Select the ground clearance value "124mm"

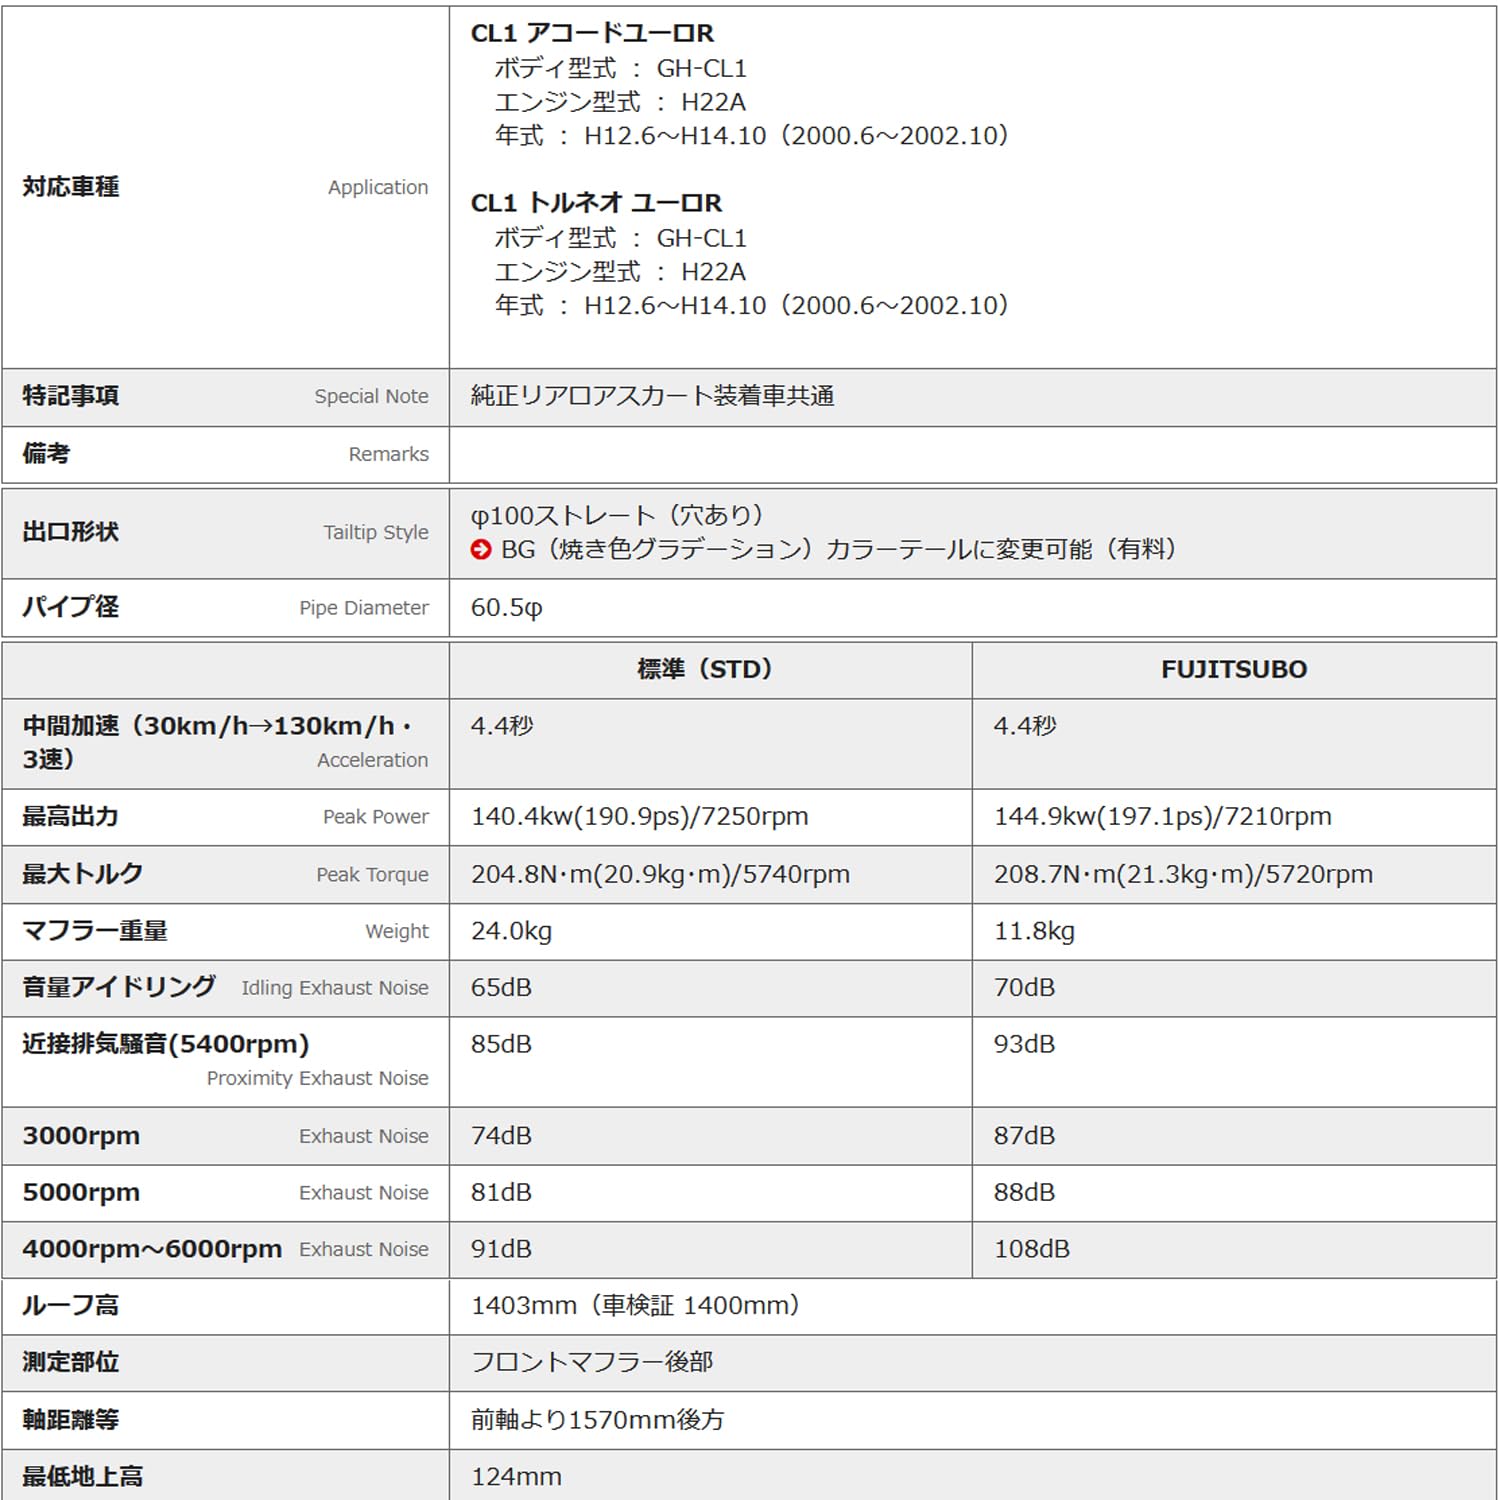point(517,1477)
